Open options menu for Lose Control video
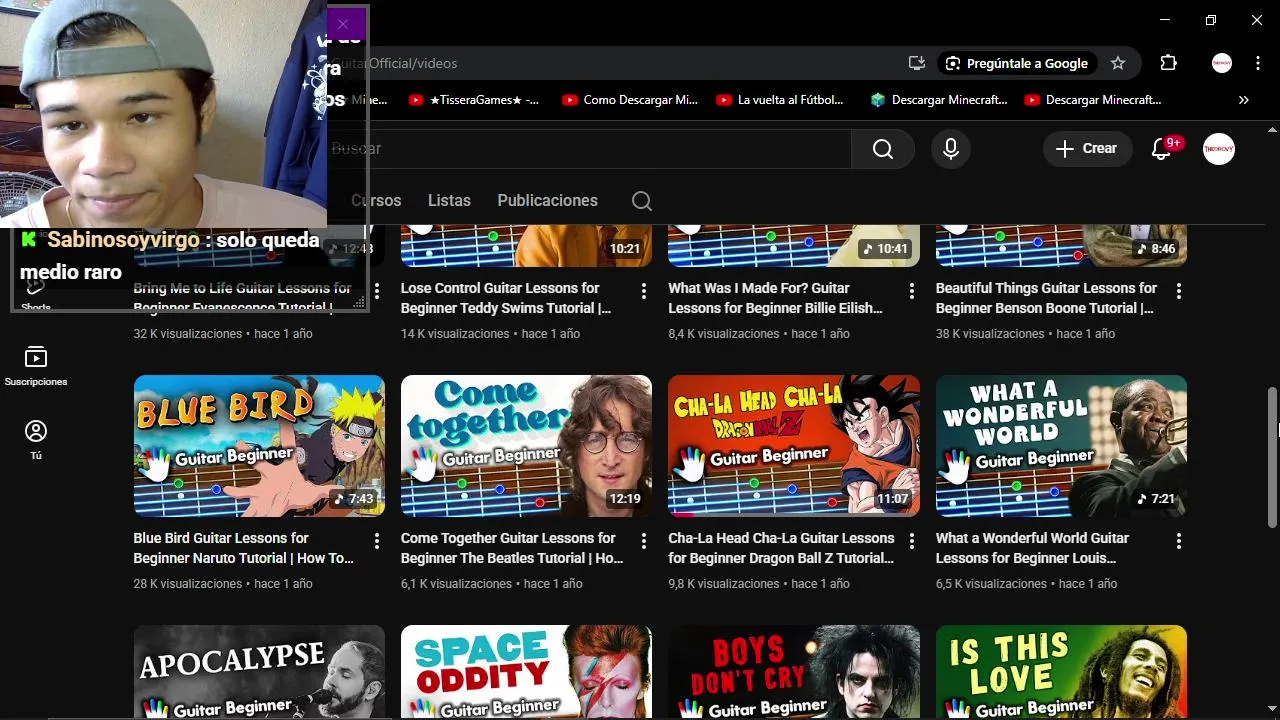Image resolution: width=1280 pixels, height=720 pixels. [x=644, y=291]
